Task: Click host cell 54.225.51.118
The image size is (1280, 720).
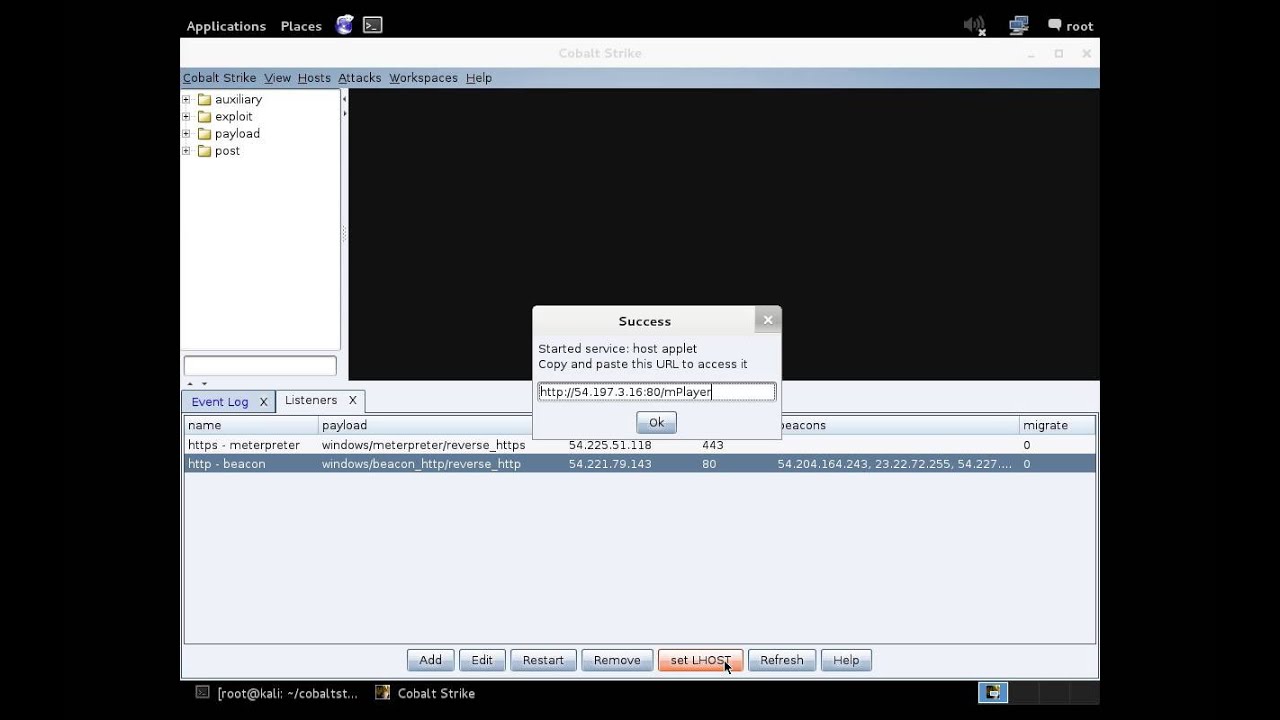Action: (610, 445)
